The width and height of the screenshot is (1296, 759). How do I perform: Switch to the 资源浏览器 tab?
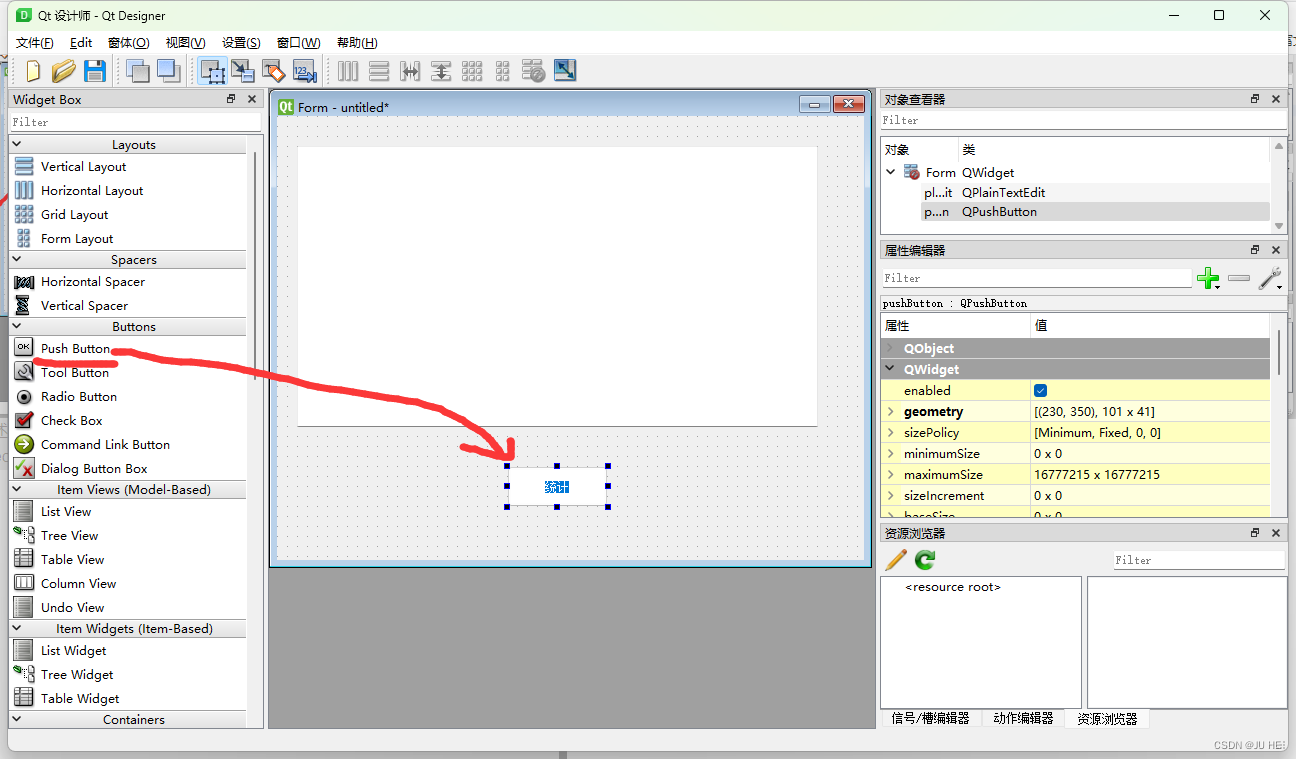pyautogui.click(x=1107, y=718)
